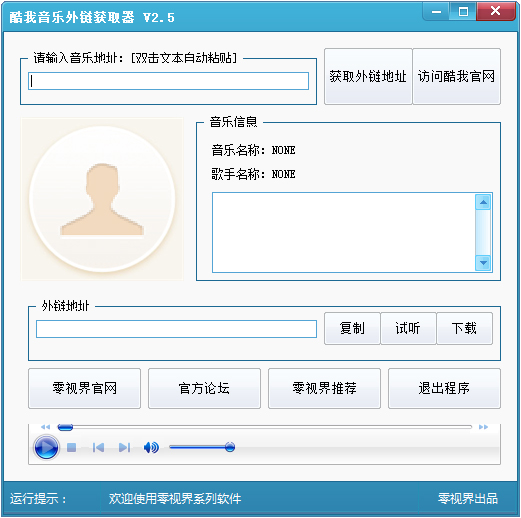This screenshot has height=518, width=521.
Task: Open 访问酷我官网 button
Action: click(x=456, y=76)
